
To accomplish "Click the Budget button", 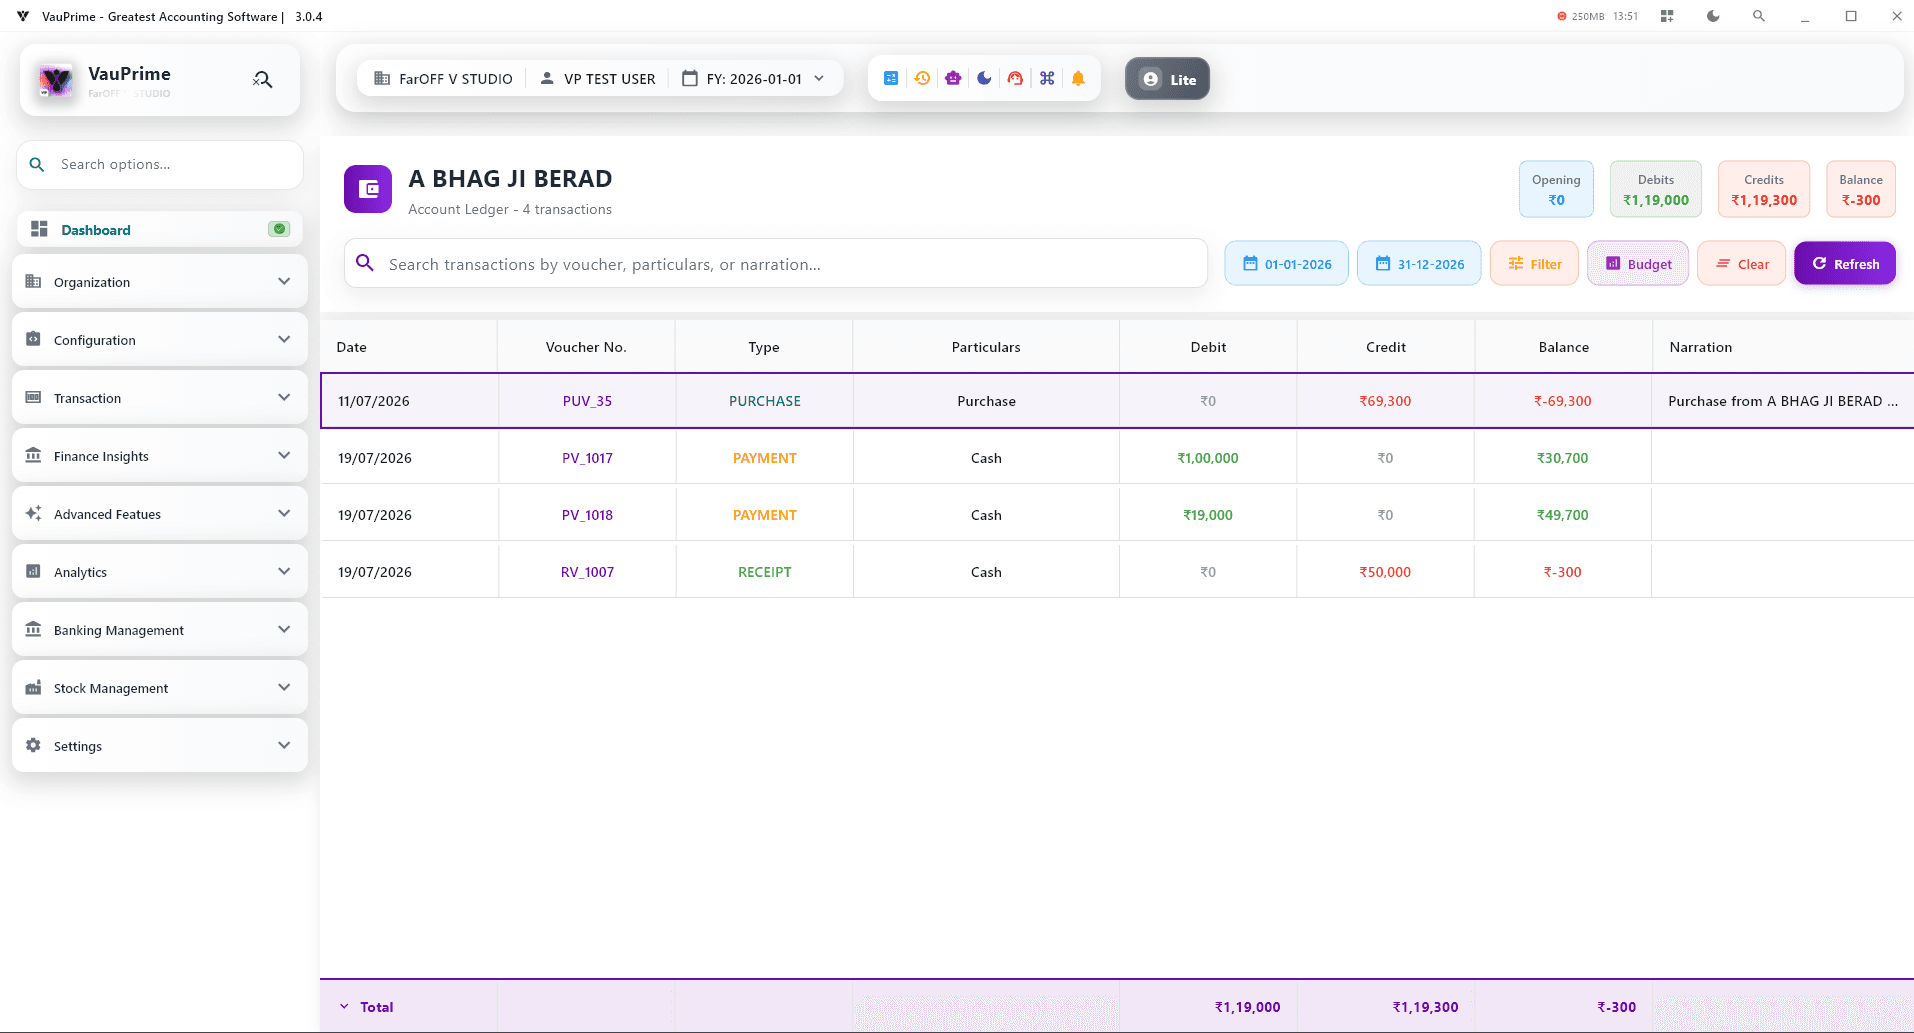I will coord(1638,264).
